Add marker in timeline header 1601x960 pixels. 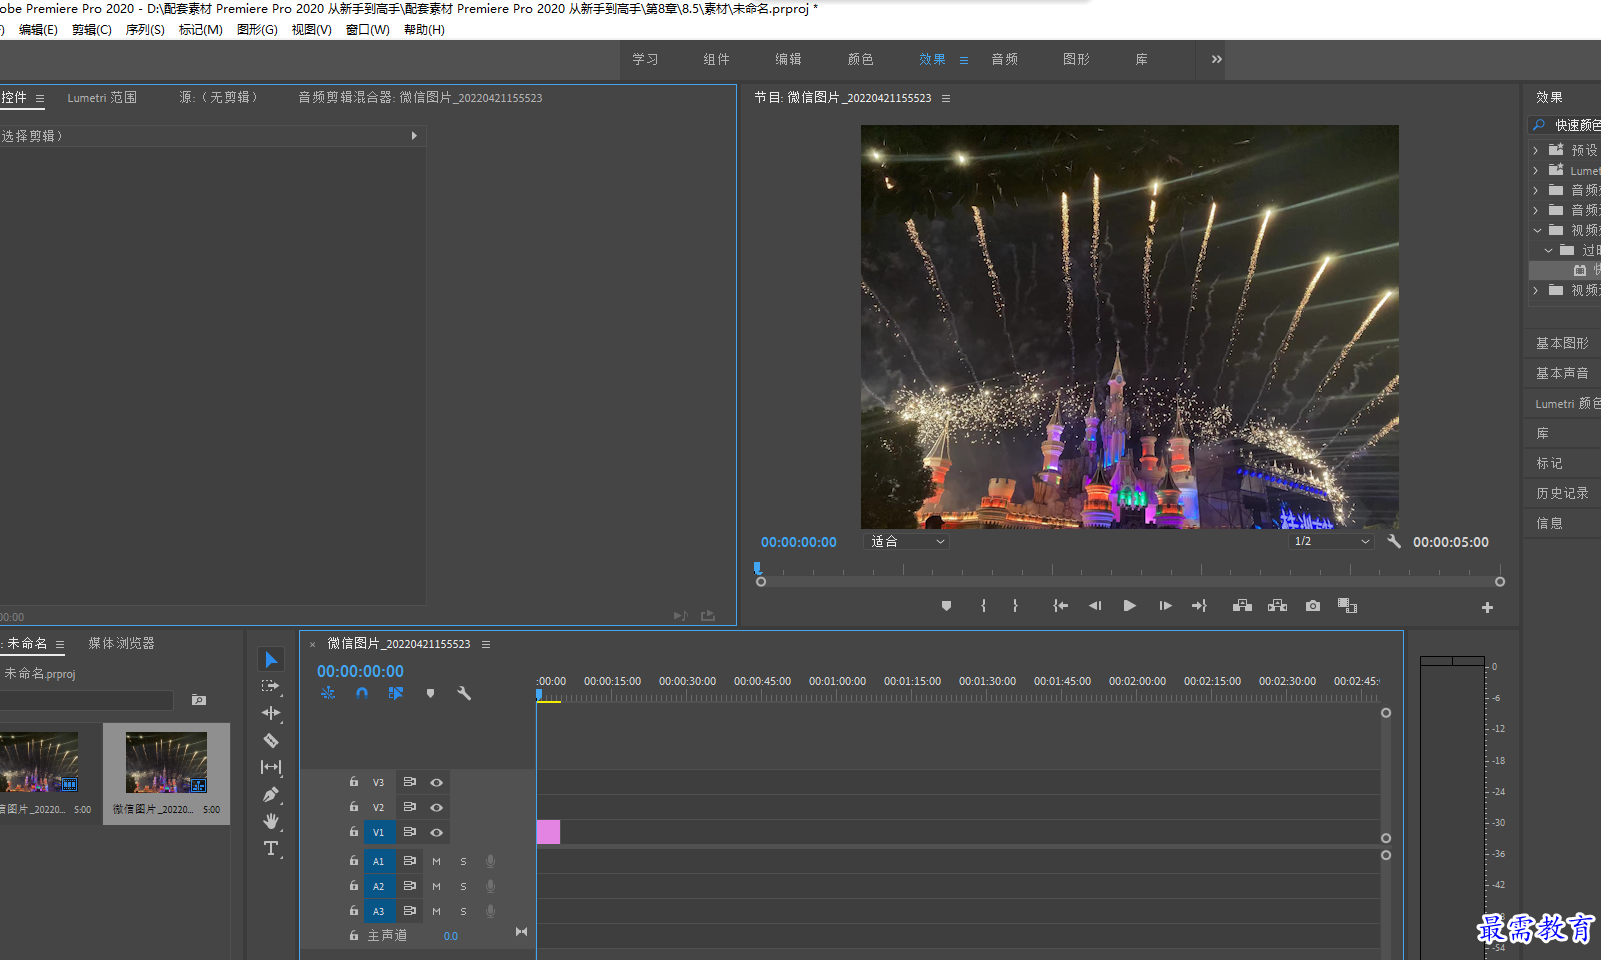(x=430, y=693)
